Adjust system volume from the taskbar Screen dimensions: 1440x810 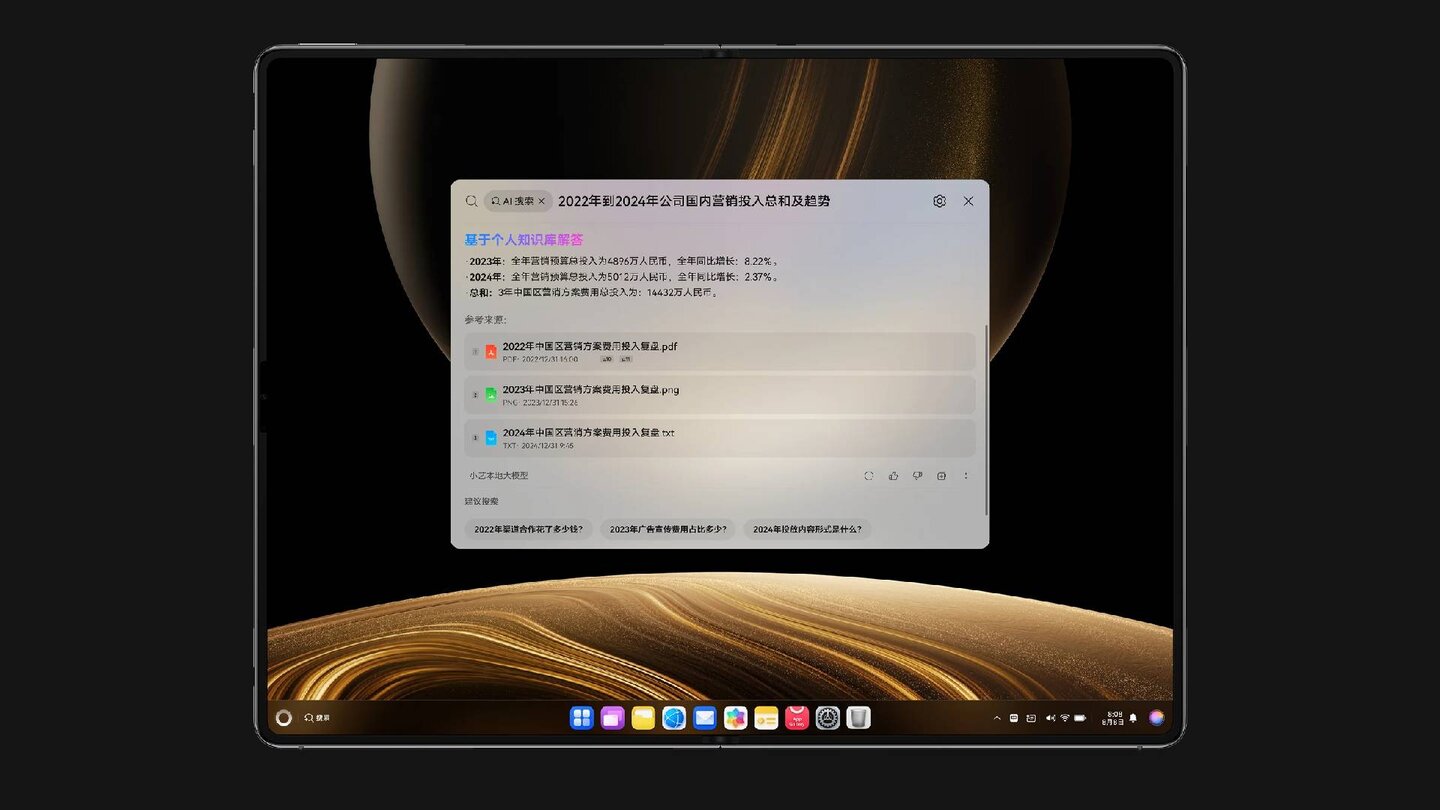1050,717
